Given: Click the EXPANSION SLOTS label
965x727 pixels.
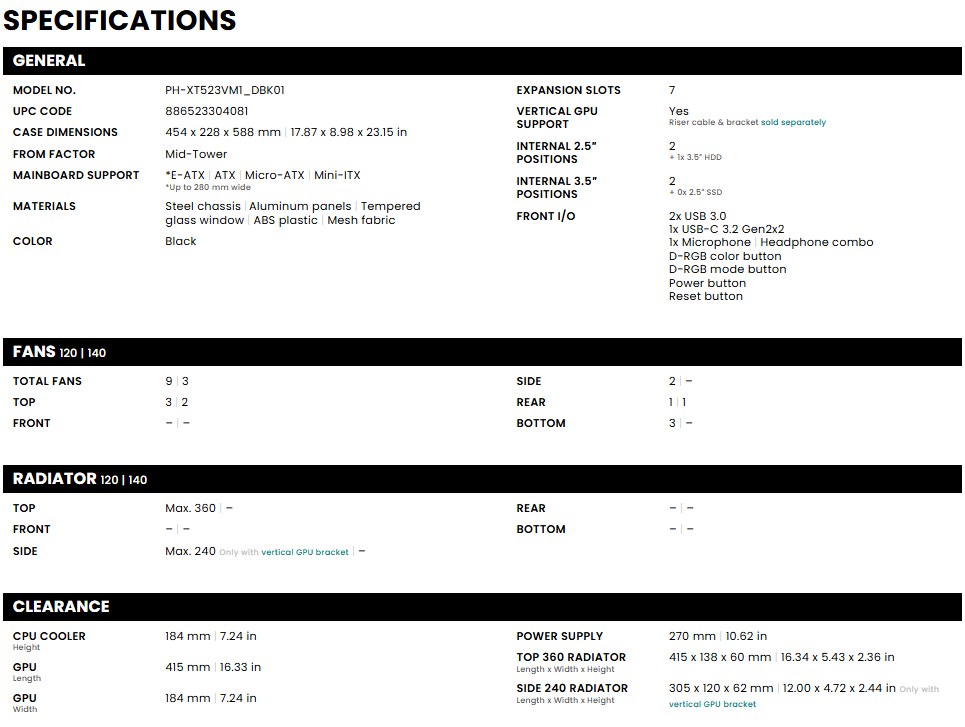Looking at the screenshot, I should click(568, 90).
